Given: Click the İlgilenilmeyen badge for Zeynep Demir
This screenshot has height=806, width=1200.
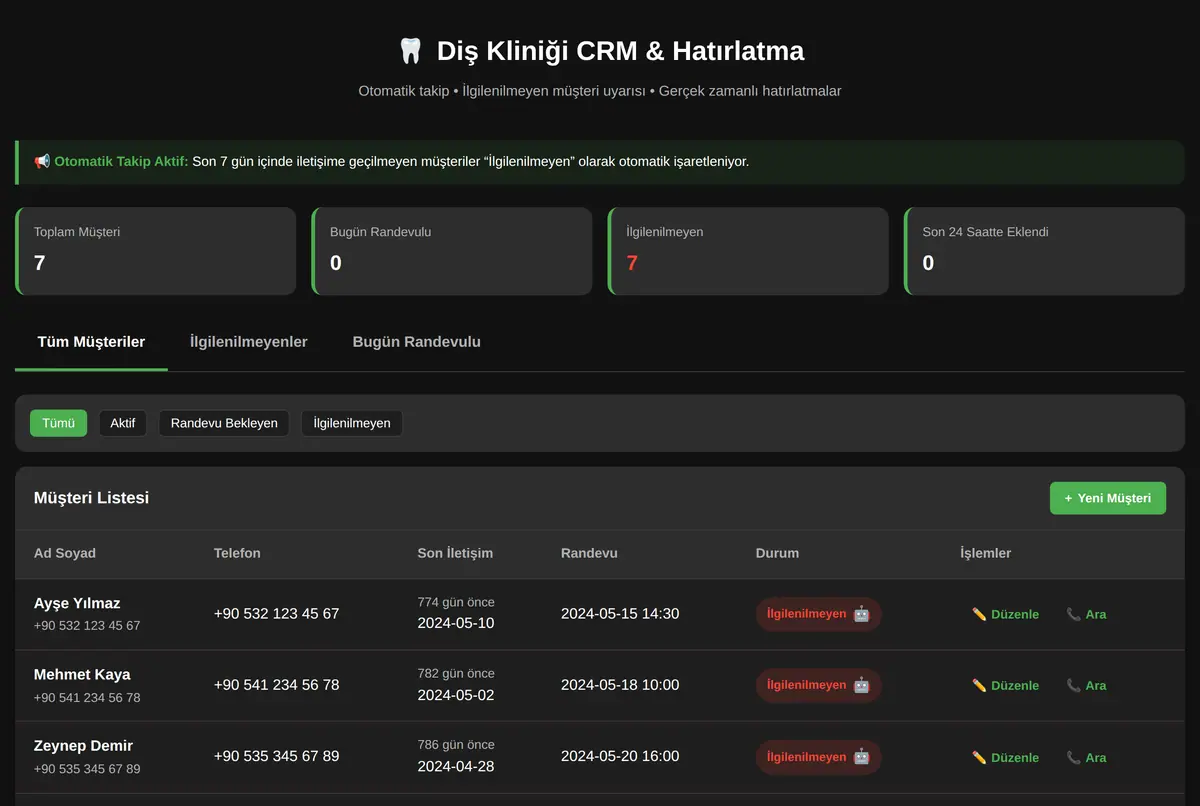Looking at the screenshot, I should coord(818,757).
